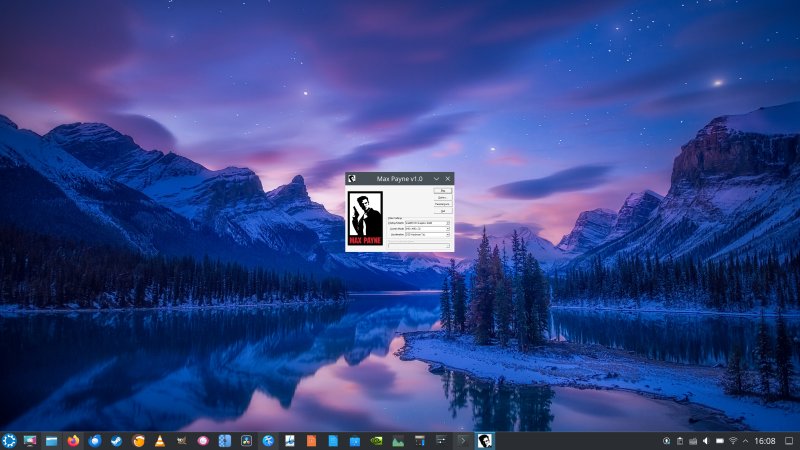Open the pink circular app icon in taskbar
Image resolution: width=800 pixels, height=450 pixels.
coord(203,441)
